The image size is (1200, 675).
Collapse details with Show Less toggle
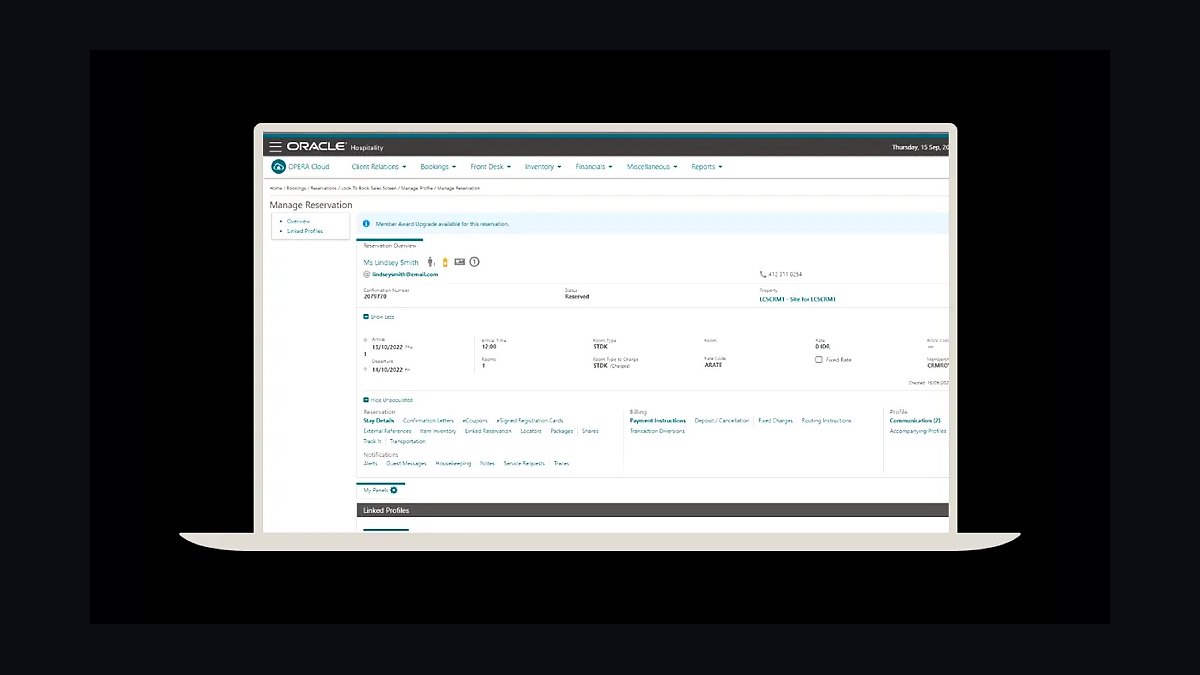point(378,317)
